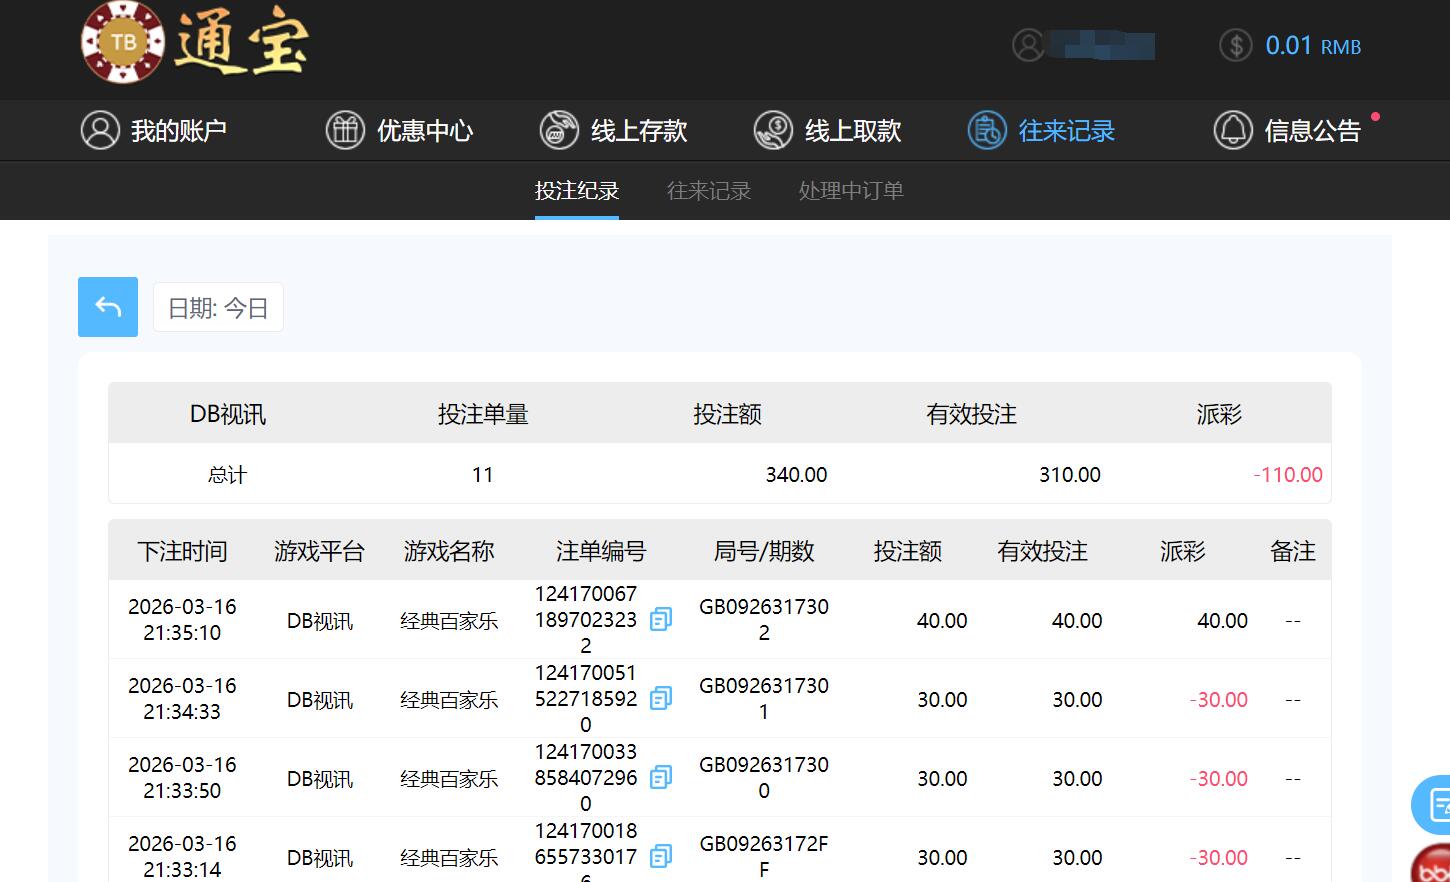Select the 投注纪录 betting records tab
Viewport: 1450px width, 882px height.
pyautogui.click(x=577, y=191)
